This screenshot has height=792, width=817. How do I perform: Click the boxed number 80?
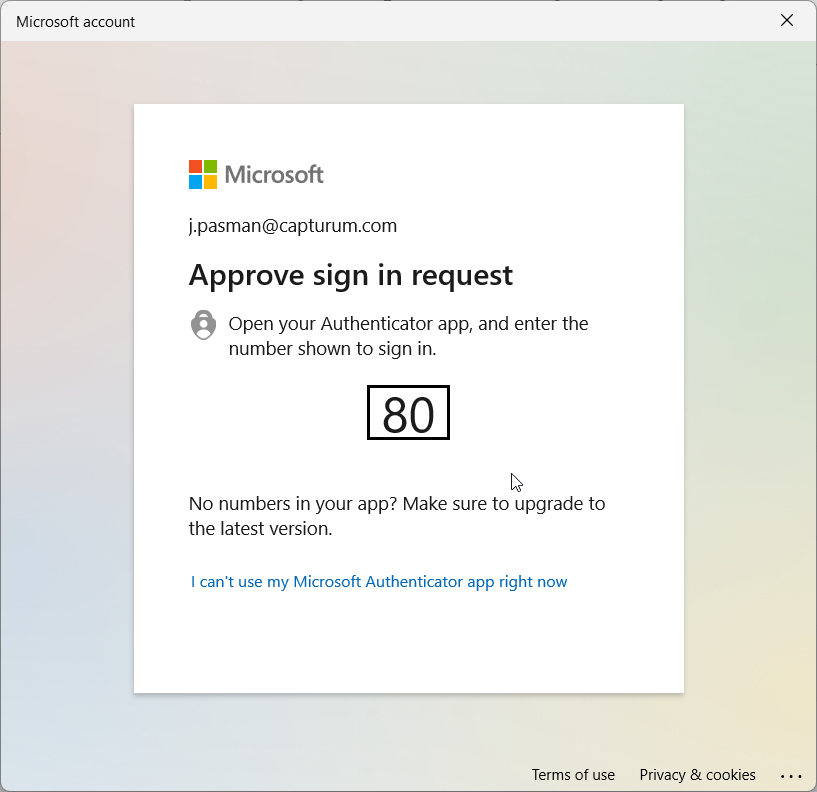tap(408, 413)
